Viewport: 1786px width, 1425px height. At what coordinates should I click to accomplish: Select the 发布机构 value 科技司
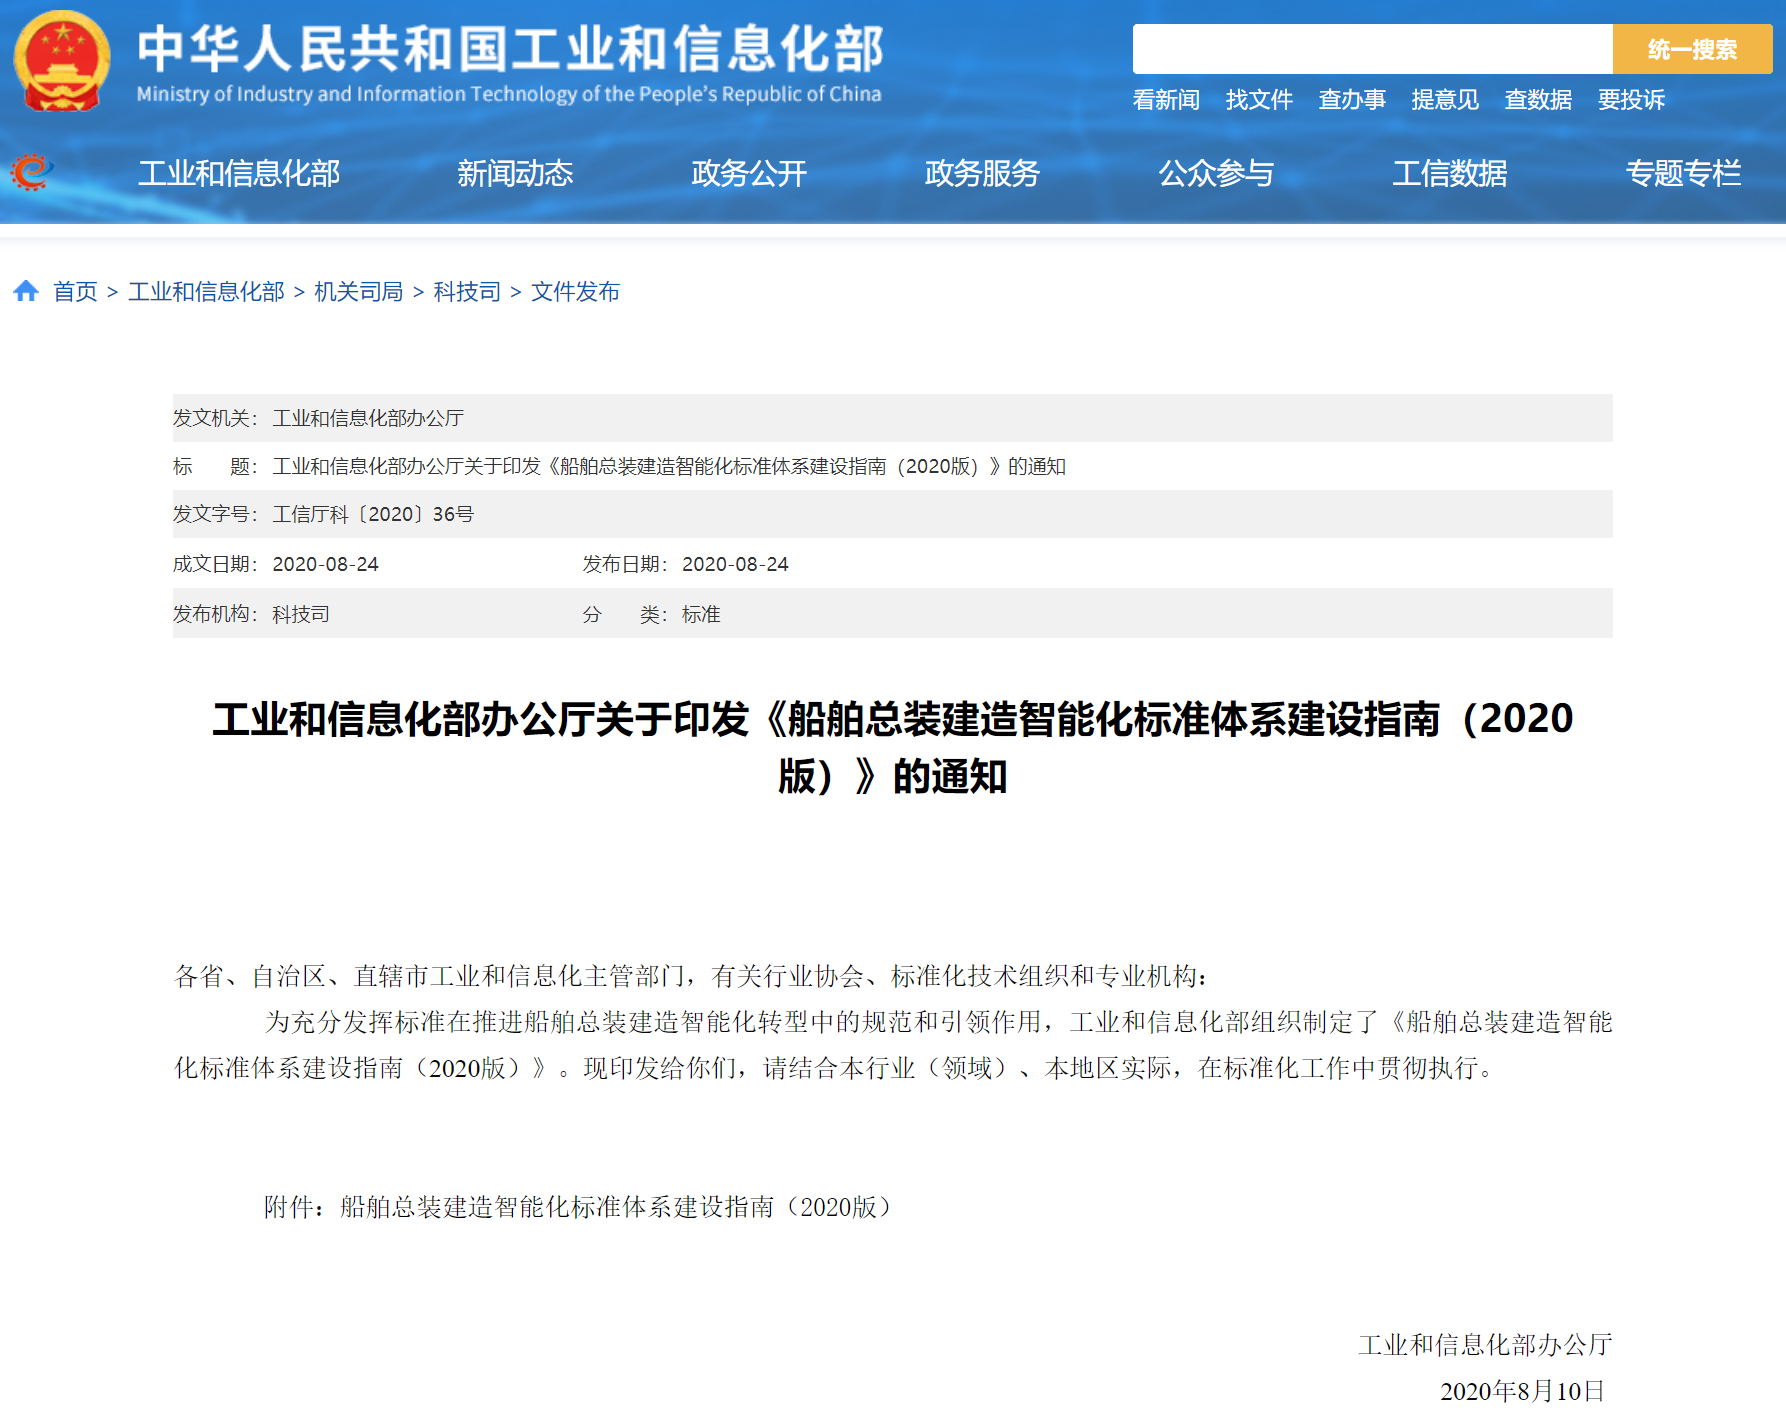point(301,614)
